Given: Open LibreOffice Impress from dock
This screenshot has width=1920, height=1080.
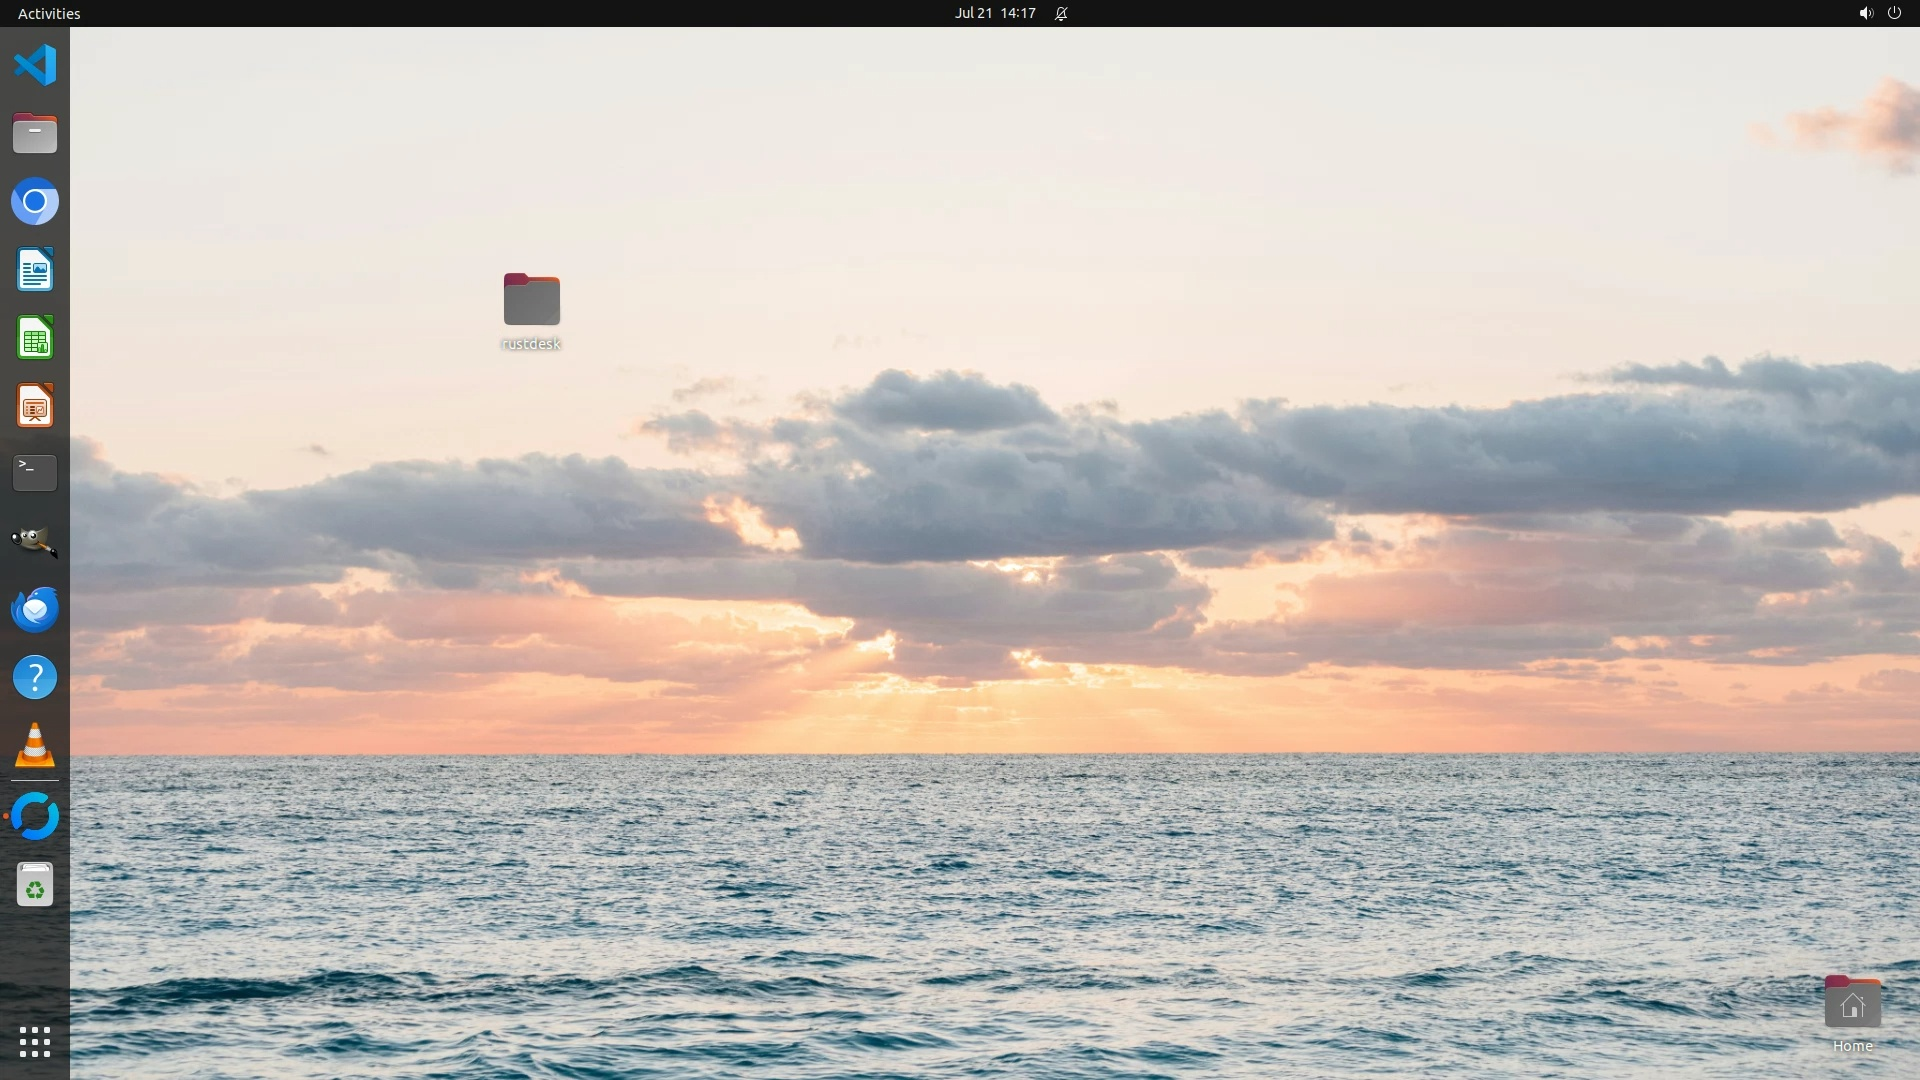Looking at the screenshot, I should 35,406.
